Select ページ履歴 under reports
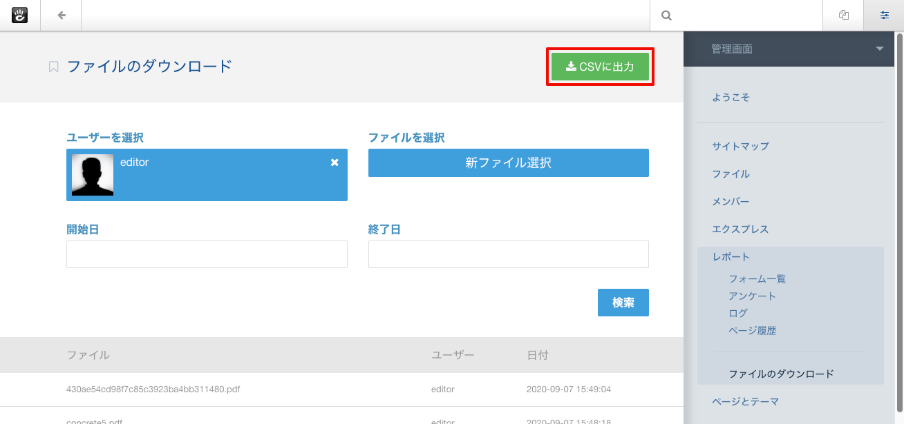The width and height of the screenshot is (904, 425). point(752,330)
